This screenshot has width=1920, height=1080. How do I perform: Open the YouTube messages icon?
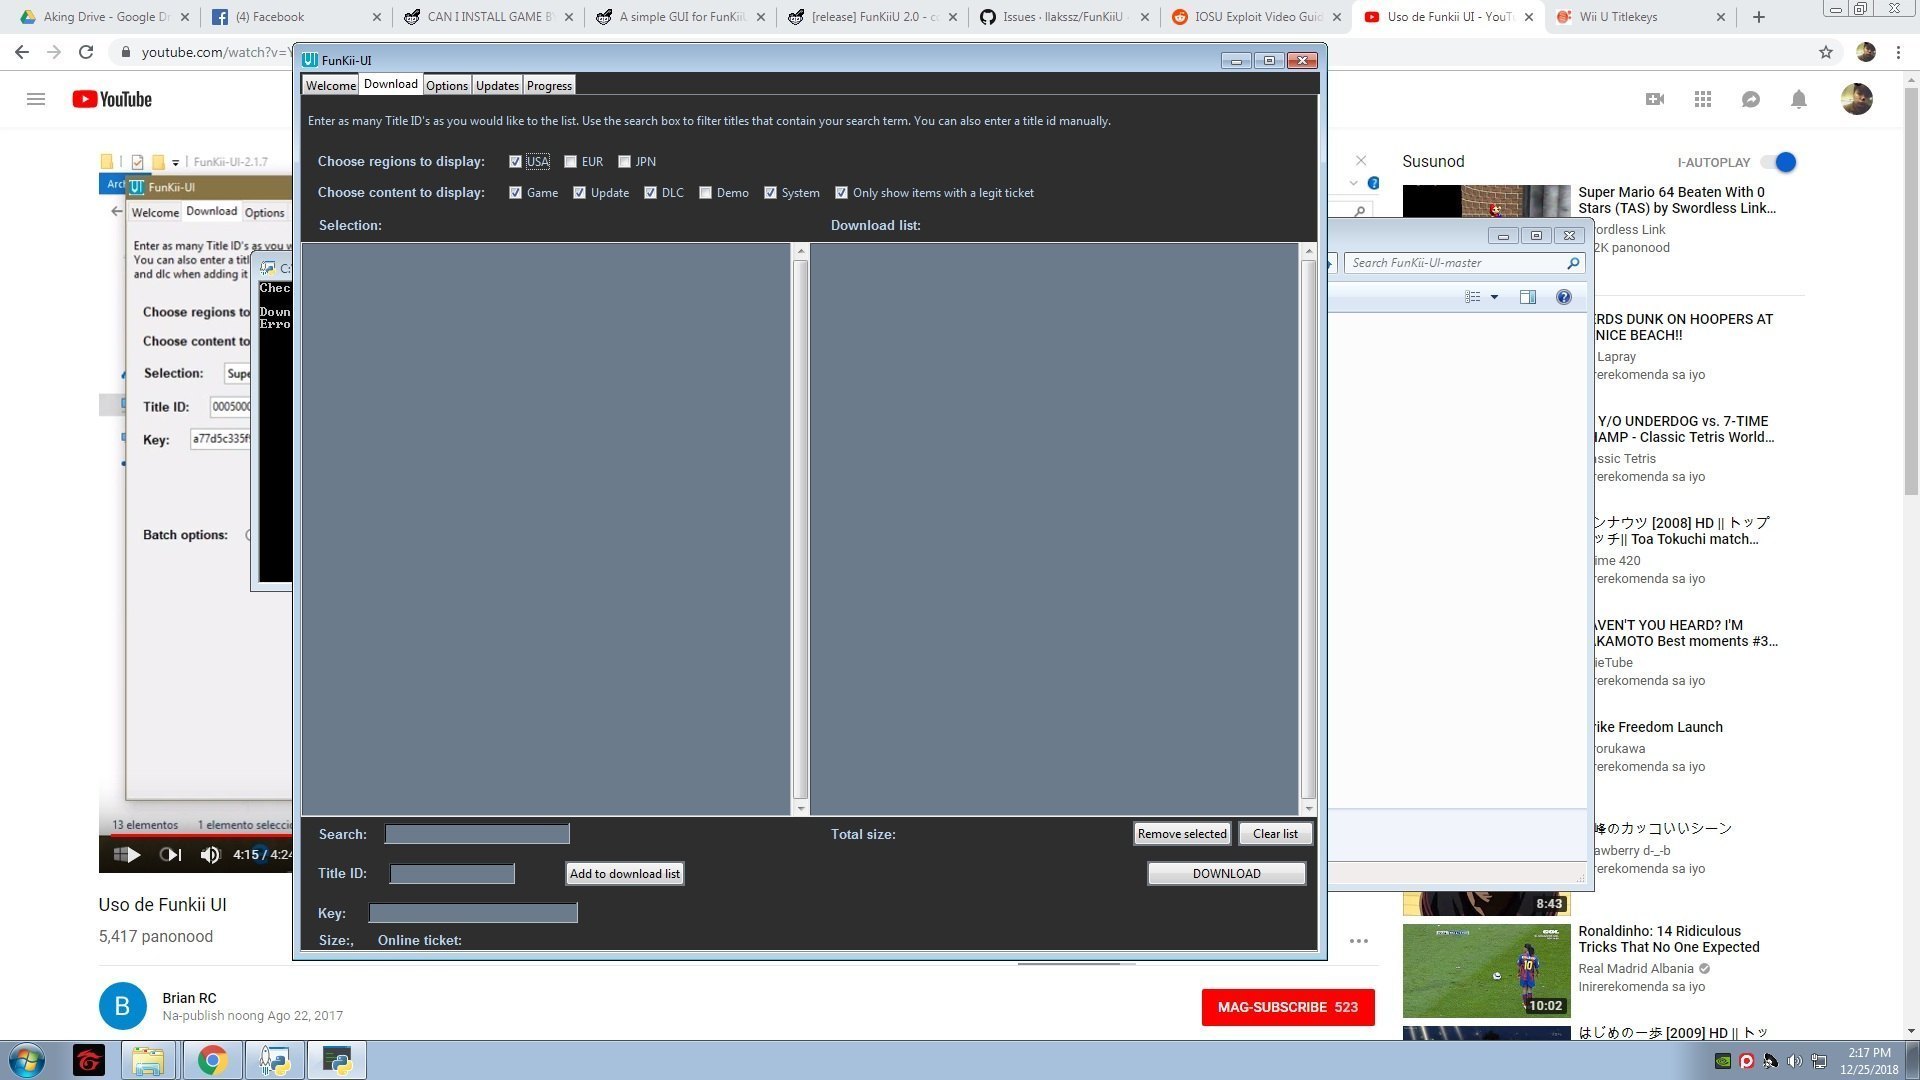click(1751, 99)
